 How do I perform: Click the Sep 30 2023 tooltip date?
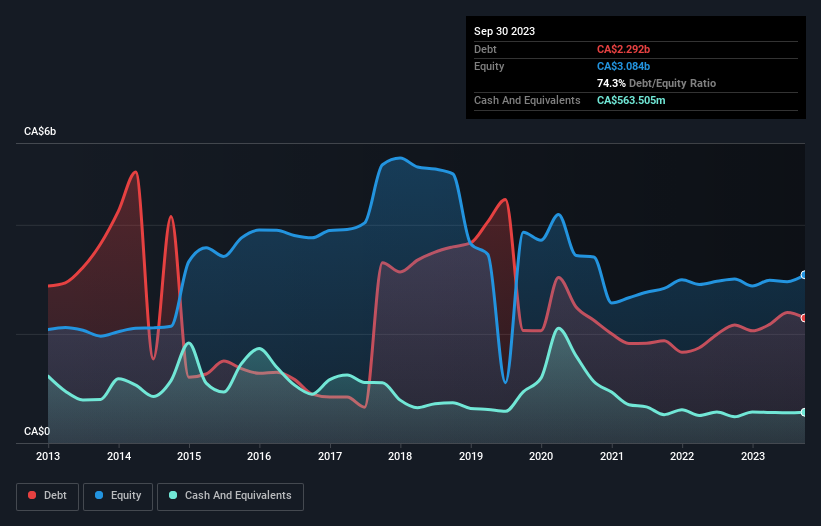504,31
